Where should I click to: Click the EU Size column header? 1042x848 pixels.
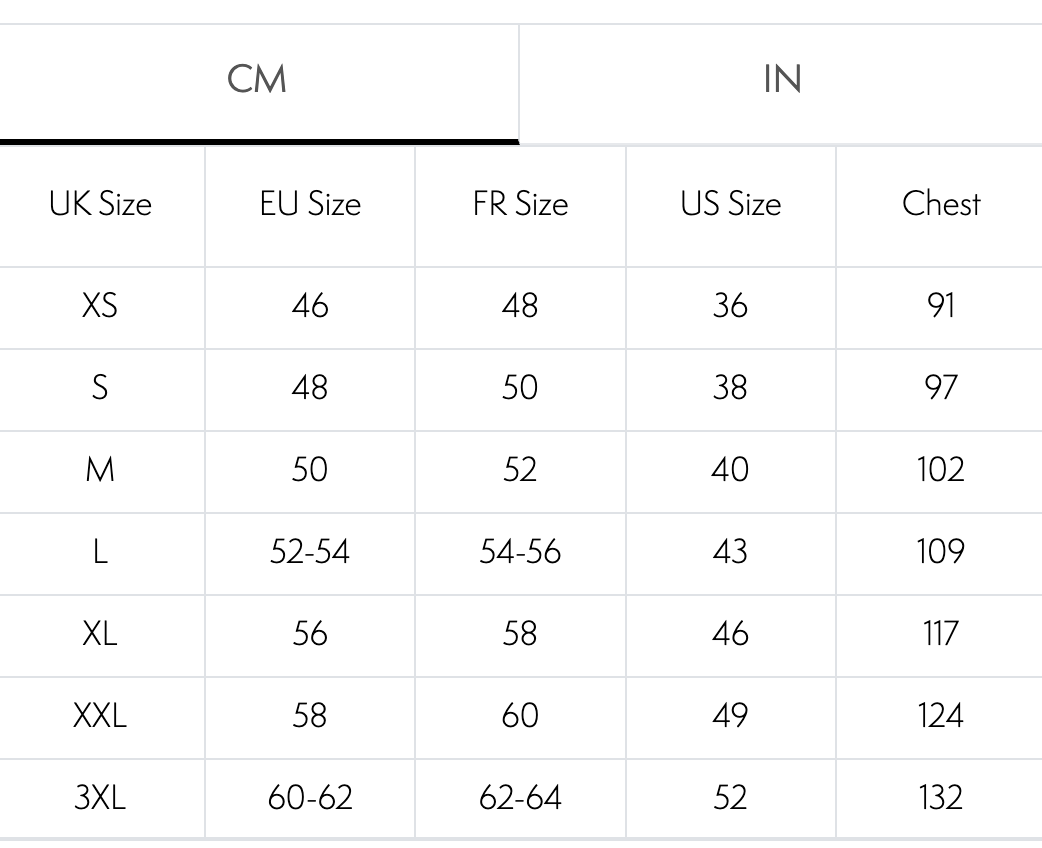310,204
